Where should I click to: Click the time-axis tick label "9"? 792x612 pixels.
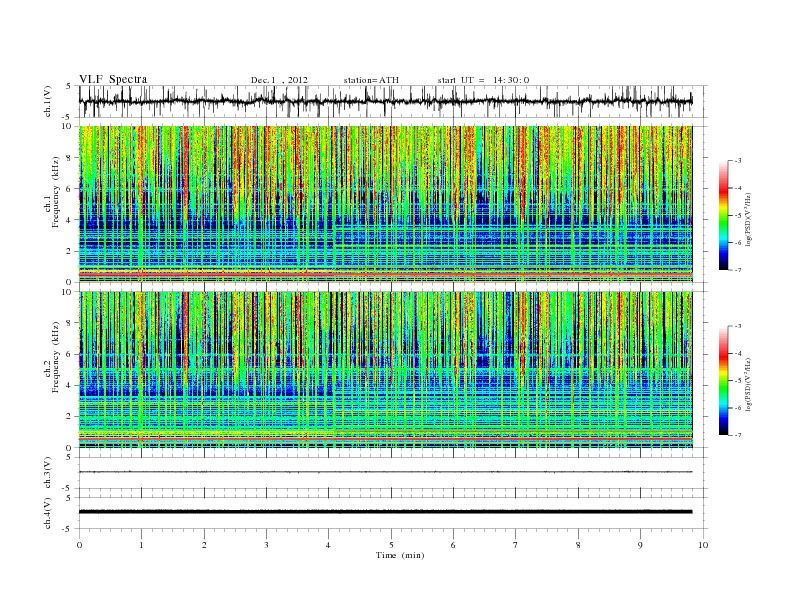tap(640, 545)
